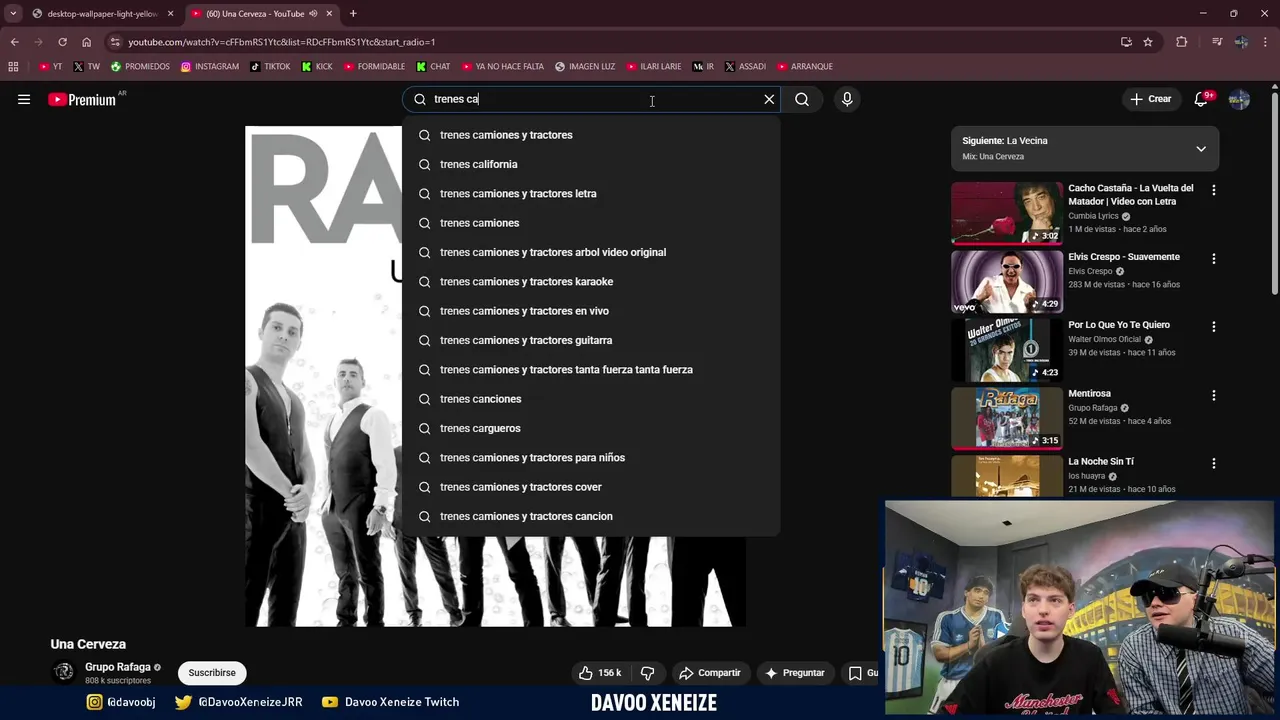The image size is (1280, 720).
Task: Select suggestion tanta fuerza tanta fuerza
Action: tap(591, 369)
